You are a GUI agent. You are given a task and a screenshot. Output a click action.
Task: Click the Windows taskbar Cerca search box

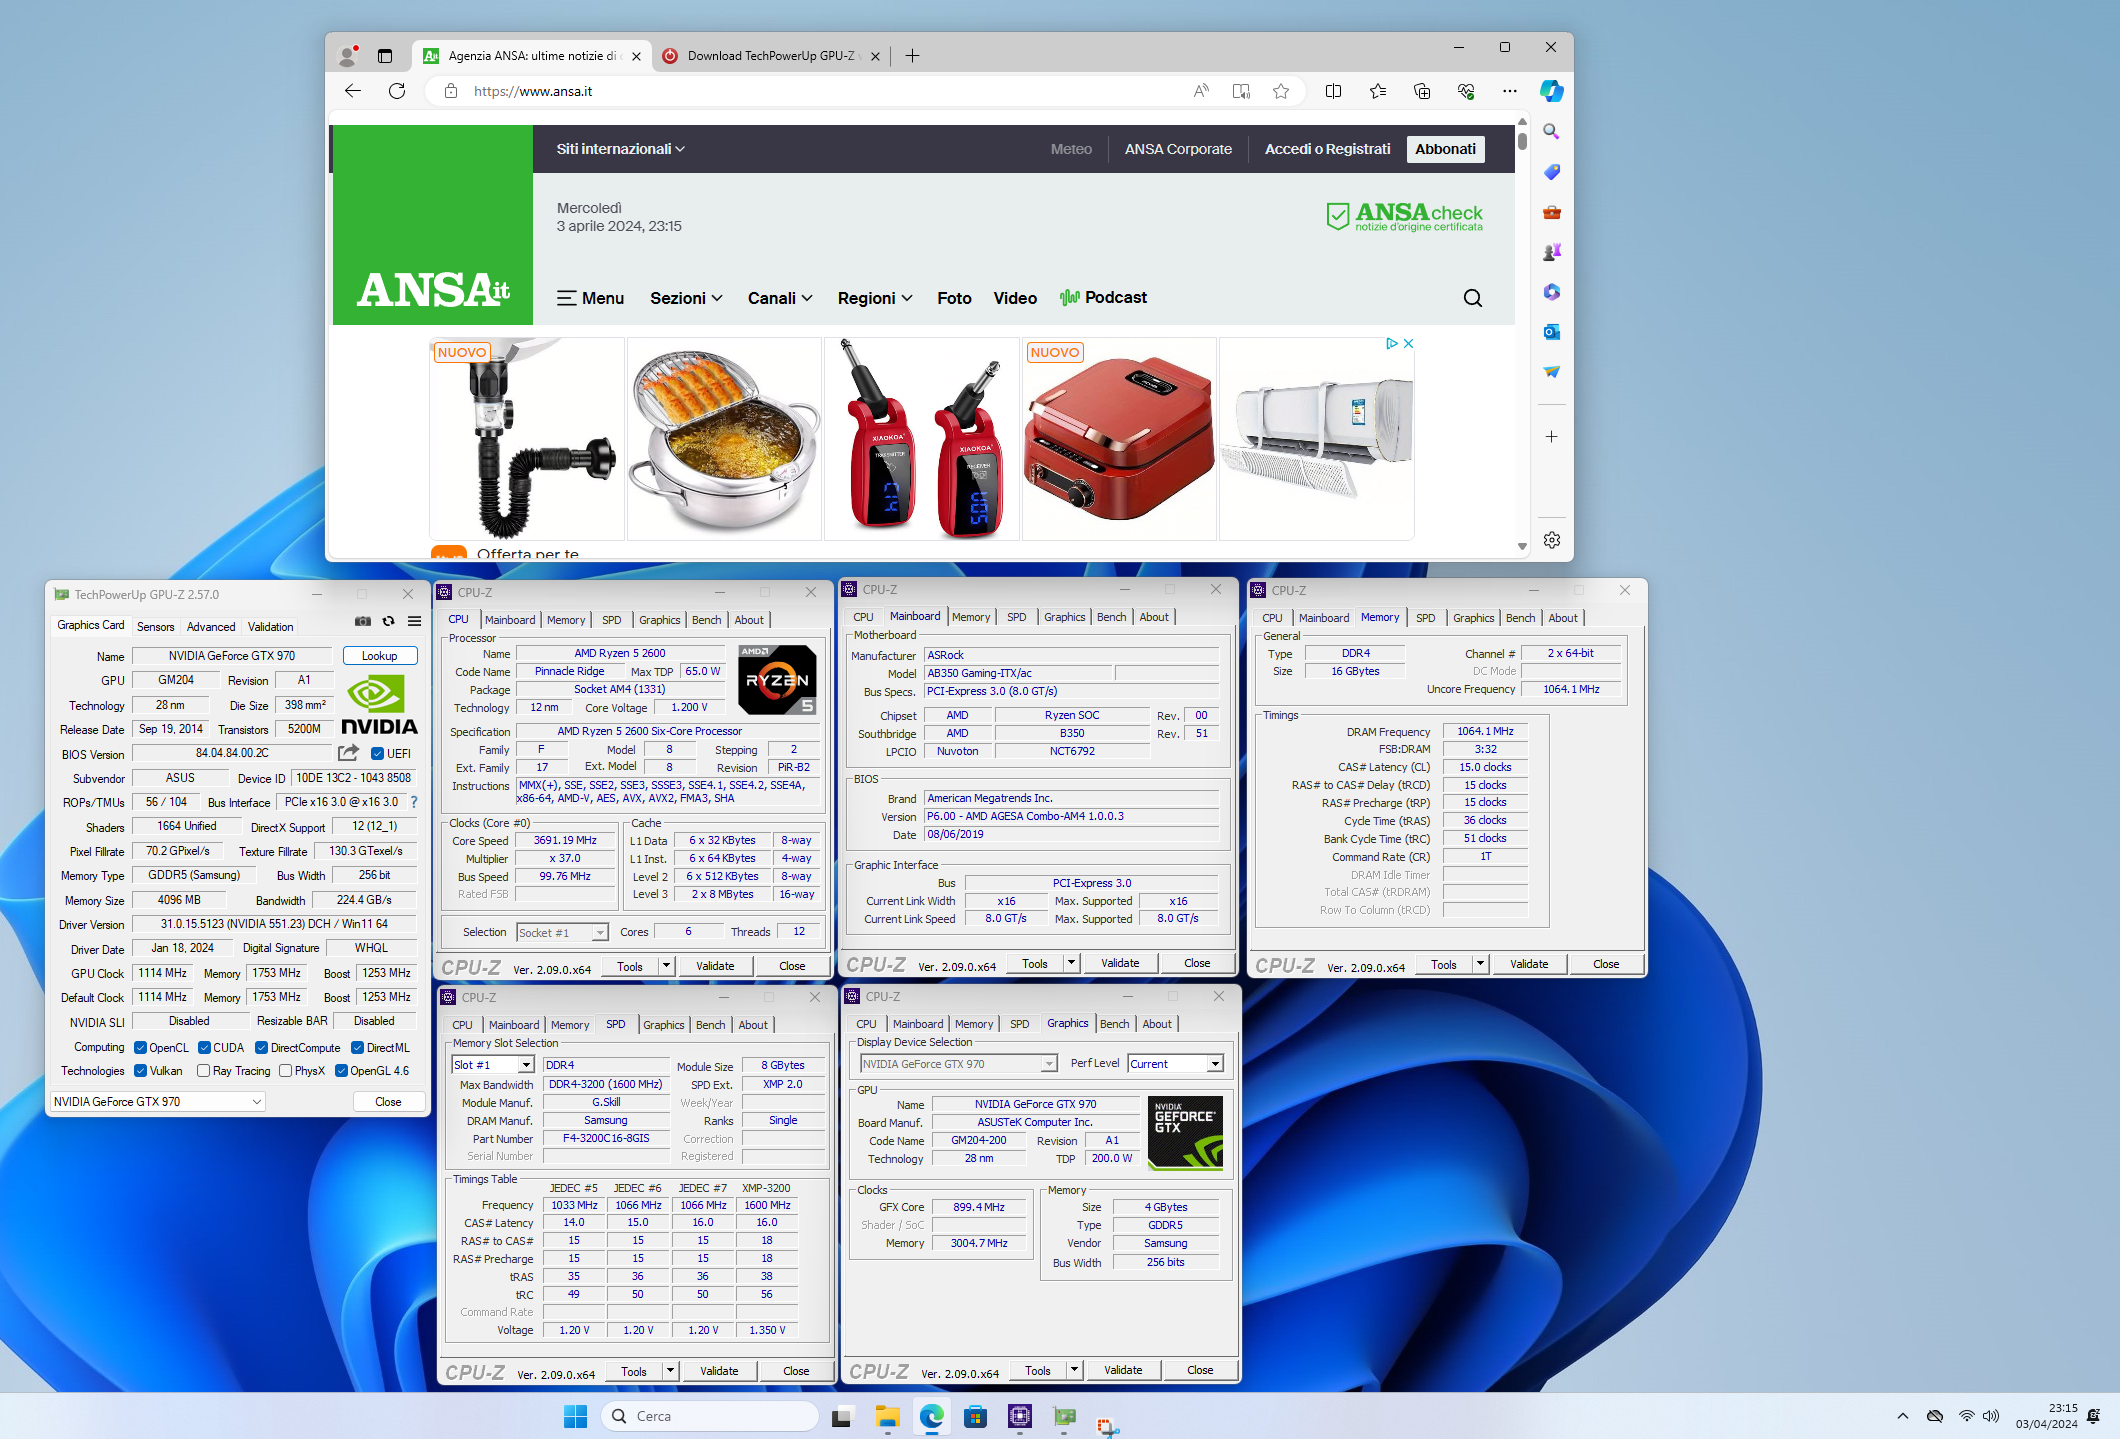pyautogui.click(x=710, y=1416)
